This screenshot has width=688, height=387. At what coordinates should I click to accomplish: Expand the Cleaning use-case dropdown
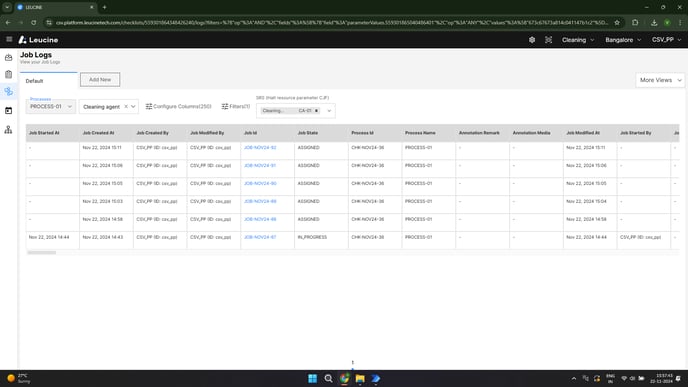(x=578, y=40)
